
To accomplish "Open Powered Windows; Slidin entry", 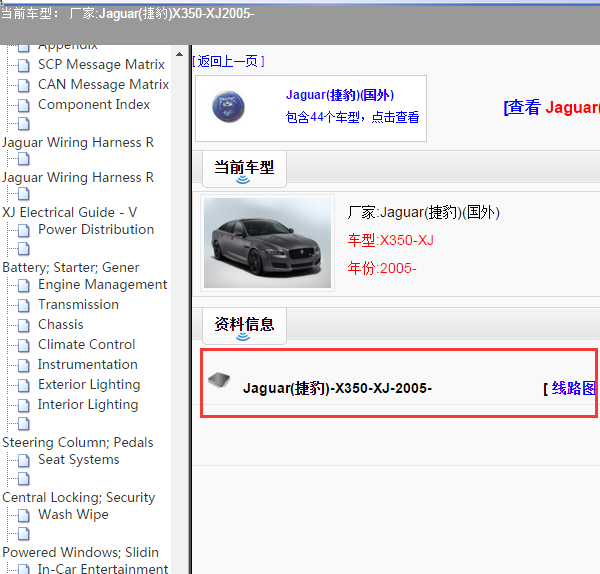I will click(80, 553).
